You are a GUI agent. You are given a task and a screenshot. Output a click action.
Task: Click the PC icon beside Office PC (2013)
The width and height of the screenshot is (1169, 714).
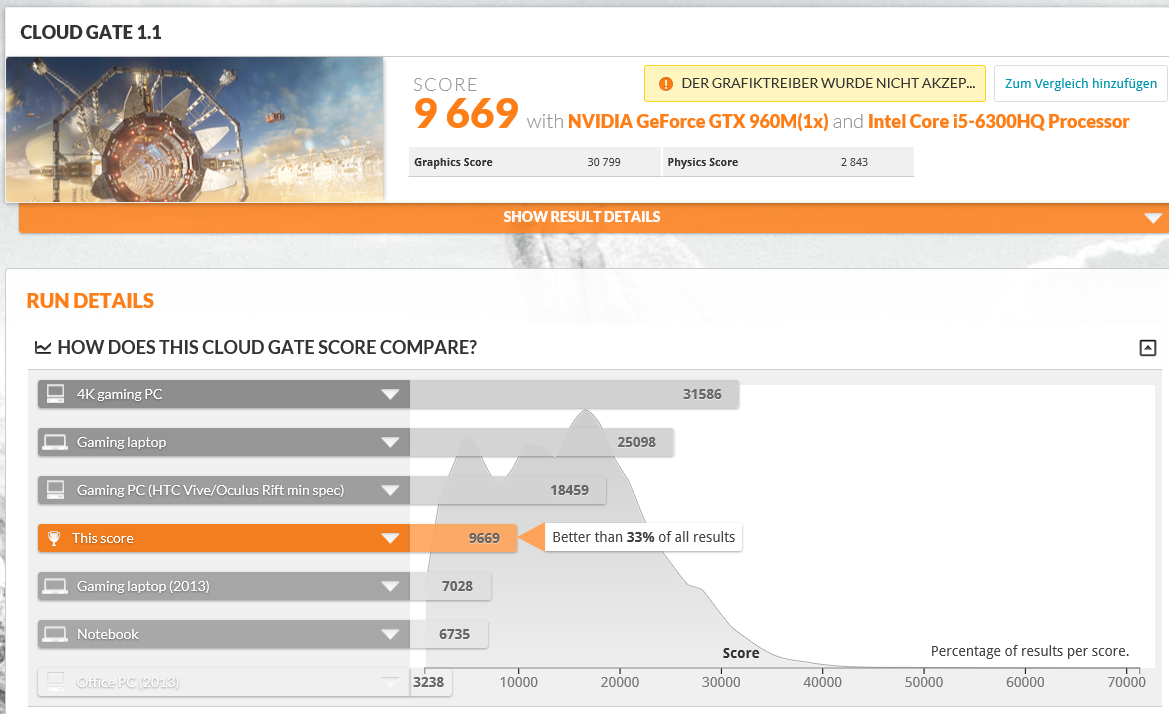point(55,680)
